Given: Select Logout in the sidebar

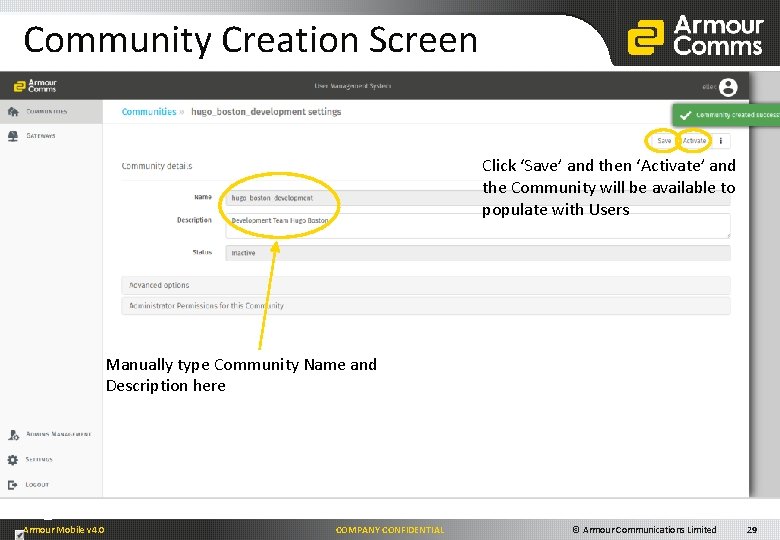Looking at the screenshot, I should (x=51, y=485).
